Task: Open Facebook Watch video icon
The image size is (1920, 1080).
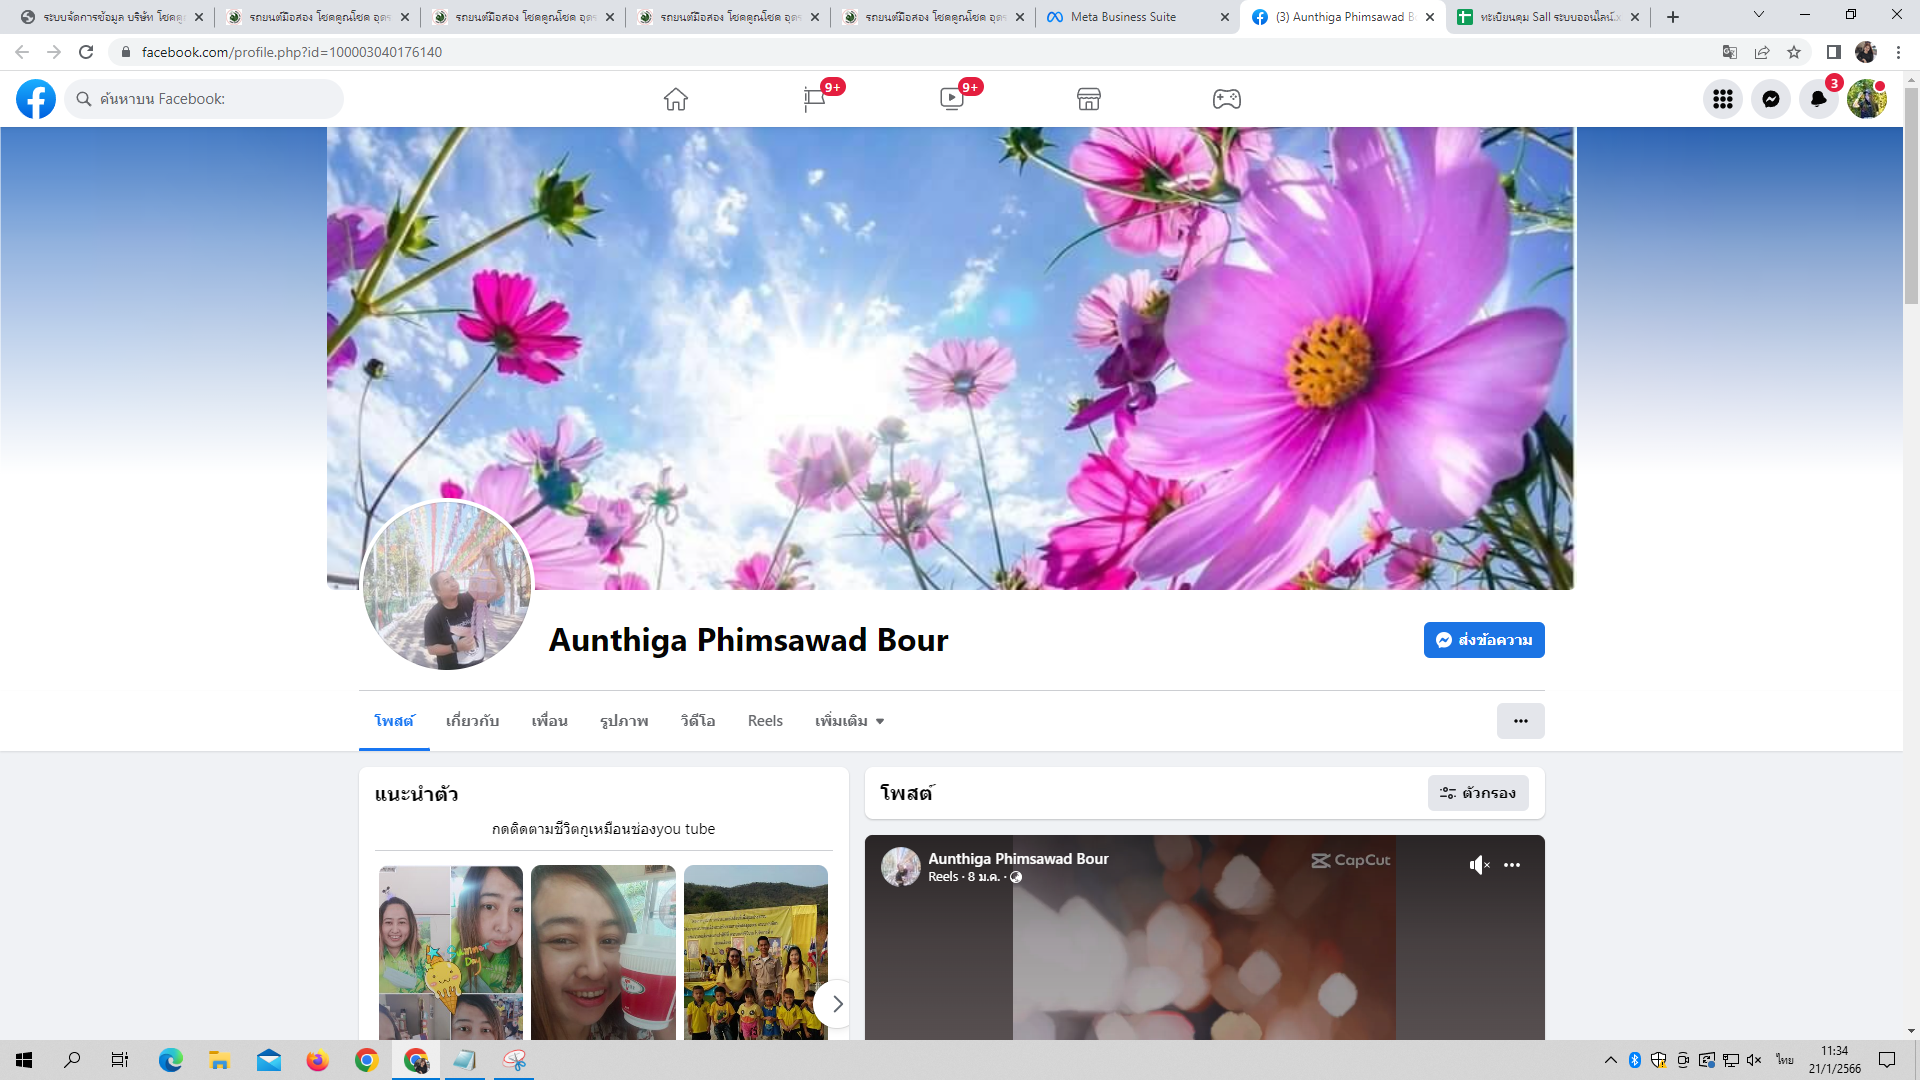Action: click(x=951, y=99)
